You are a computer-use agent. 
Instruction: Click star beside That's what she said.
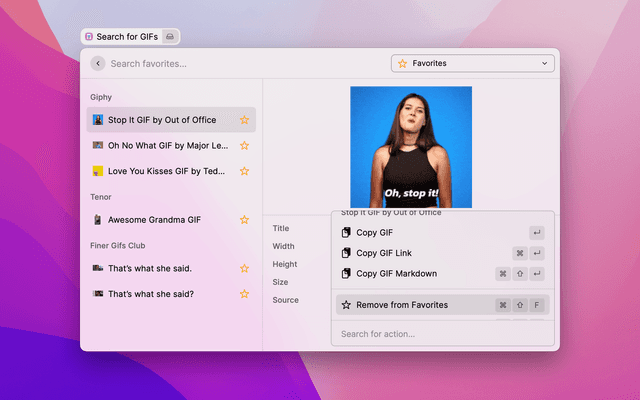click(x=244, y=268)
